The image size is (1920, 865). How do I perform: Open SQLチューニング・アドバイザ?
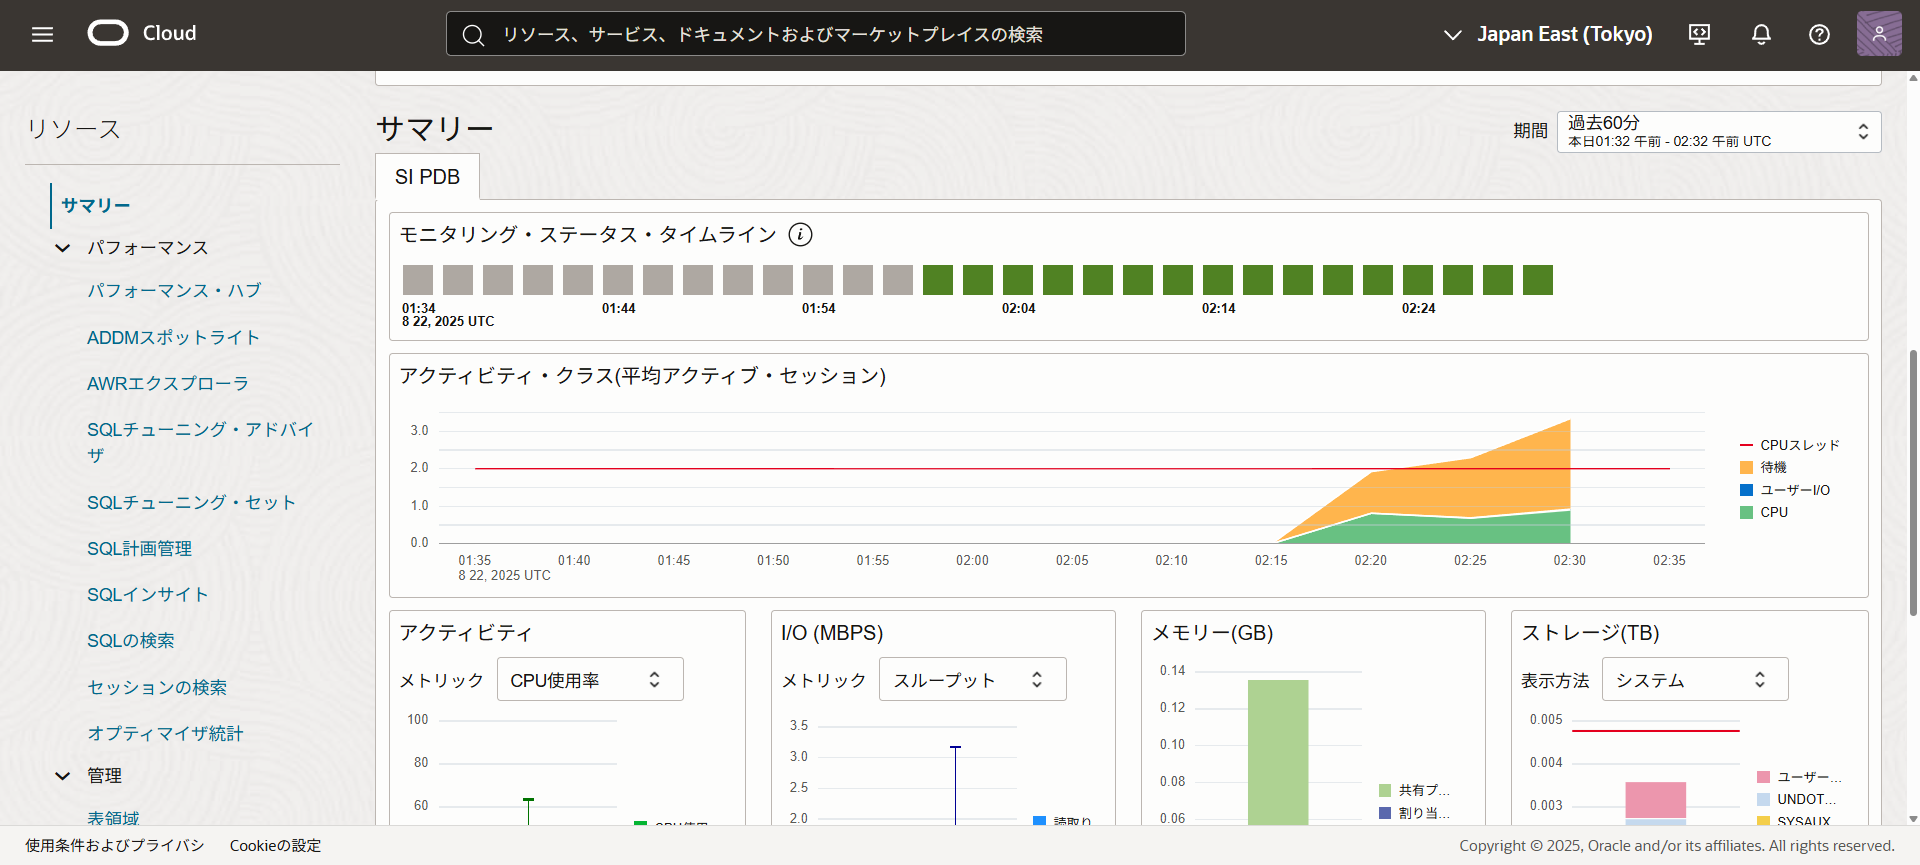coord(200,442)
